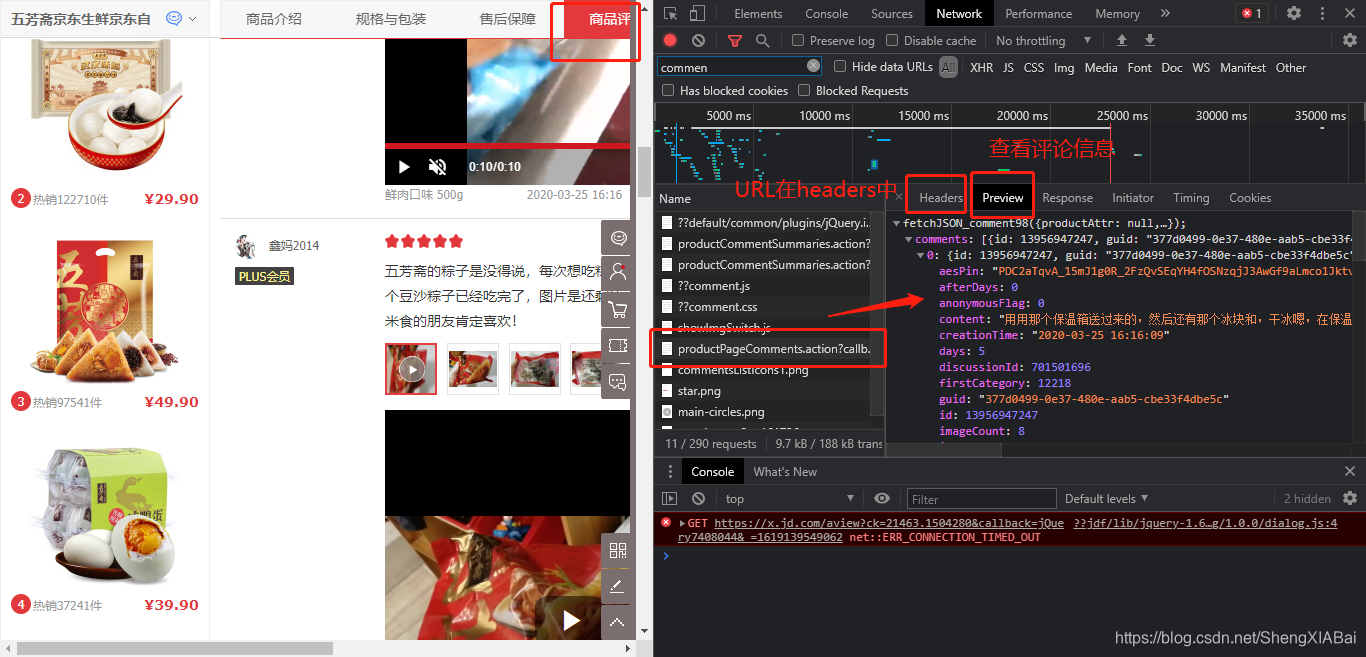Click the back-to-top arrow on the page sidebar
This screenshot has width=1366, height=657.
(x=617, y=622)
